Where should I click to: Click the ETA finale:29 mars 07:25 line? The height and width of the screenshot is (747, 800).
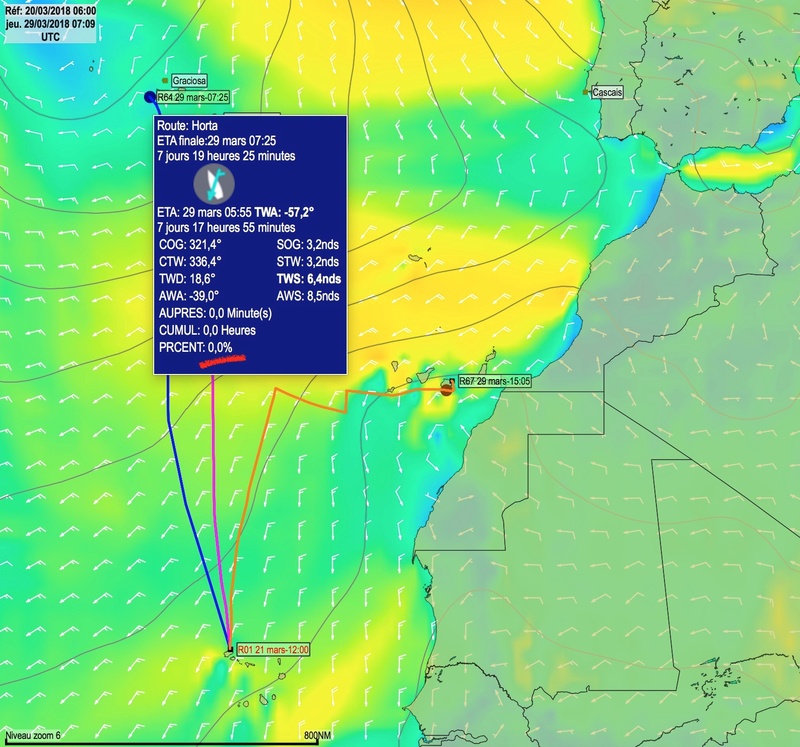click(x=217, y=141)
